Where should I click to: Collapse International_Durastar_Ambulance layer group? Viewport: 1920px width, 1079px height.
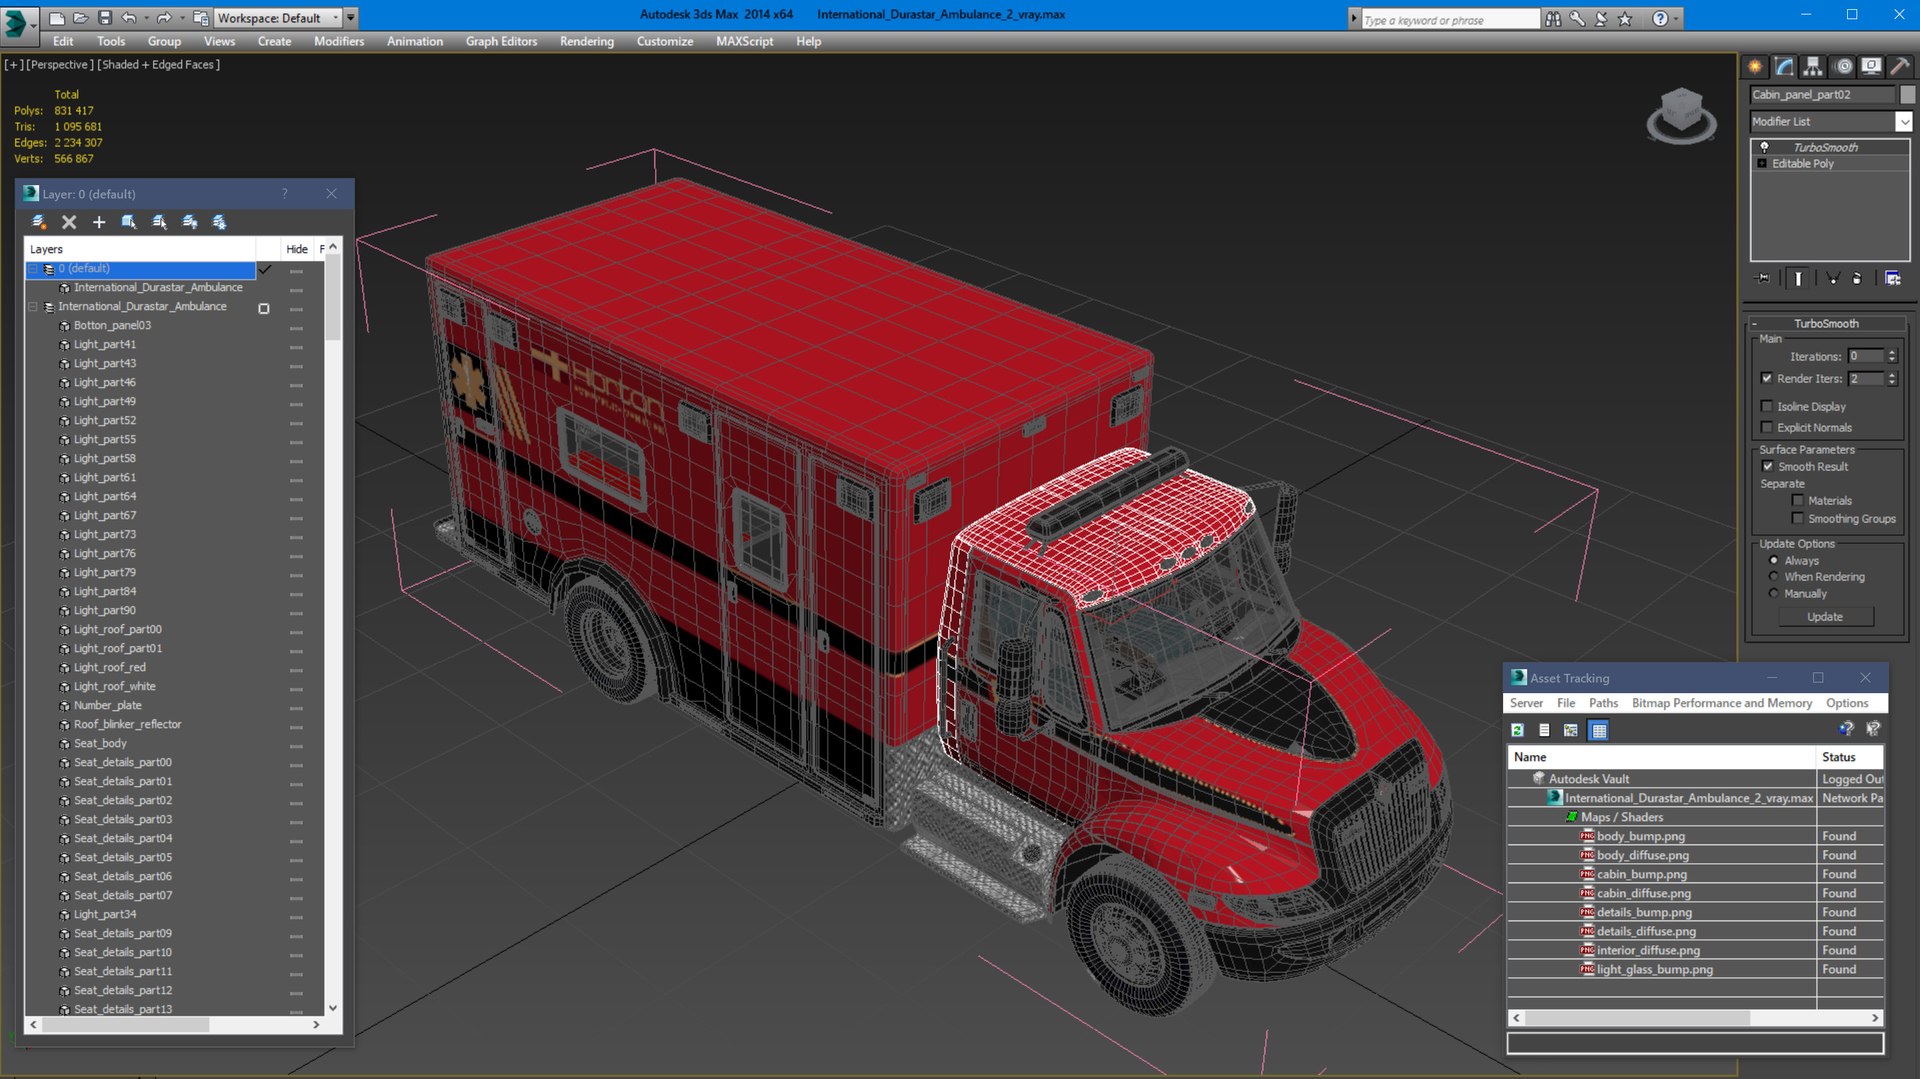33,307
